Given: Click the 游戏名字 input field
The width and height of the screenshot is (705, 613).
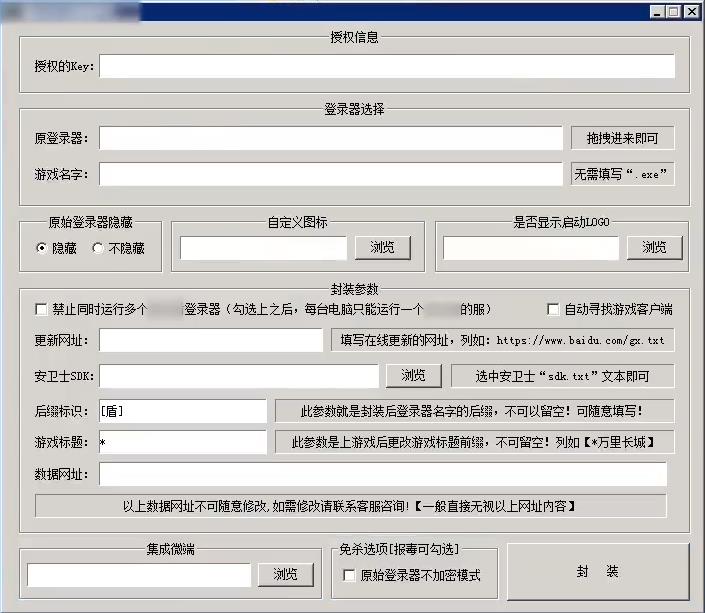Looking at the screenshot, I should tap(330, 174).
